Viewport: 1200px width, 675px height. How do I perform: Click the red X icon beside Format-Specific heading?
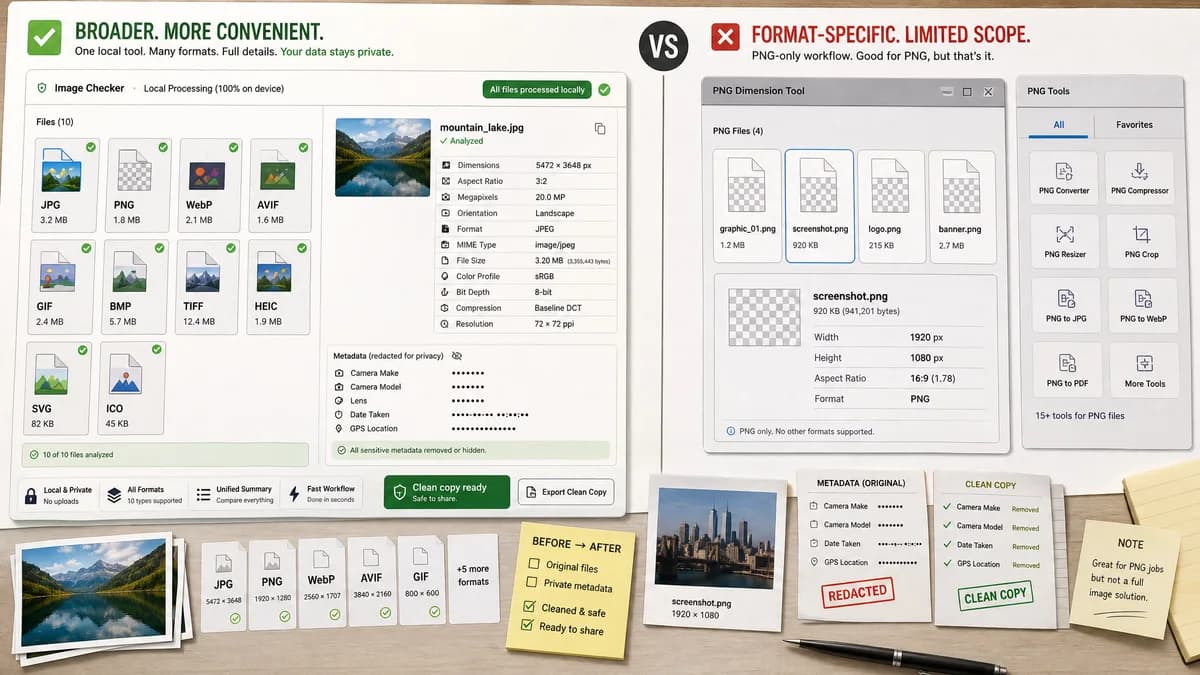(x=725, y=38)
